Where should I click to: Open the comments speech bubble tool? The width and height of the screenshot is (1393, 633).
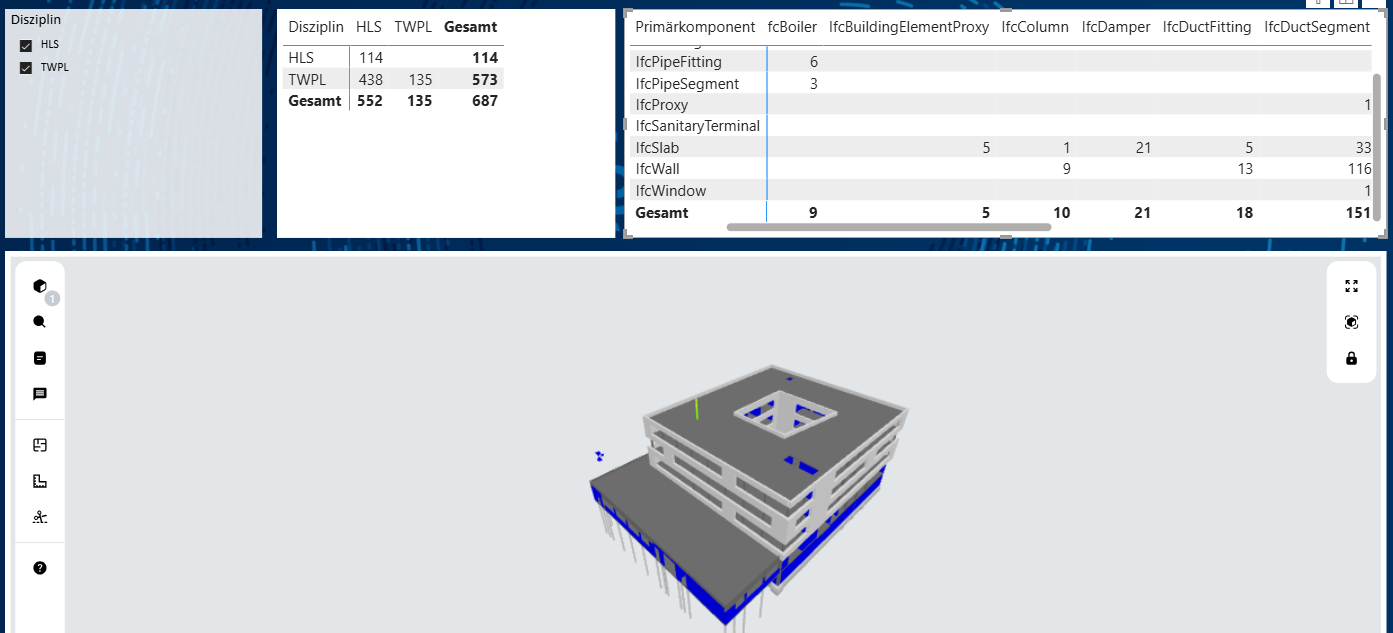point(40,394)
